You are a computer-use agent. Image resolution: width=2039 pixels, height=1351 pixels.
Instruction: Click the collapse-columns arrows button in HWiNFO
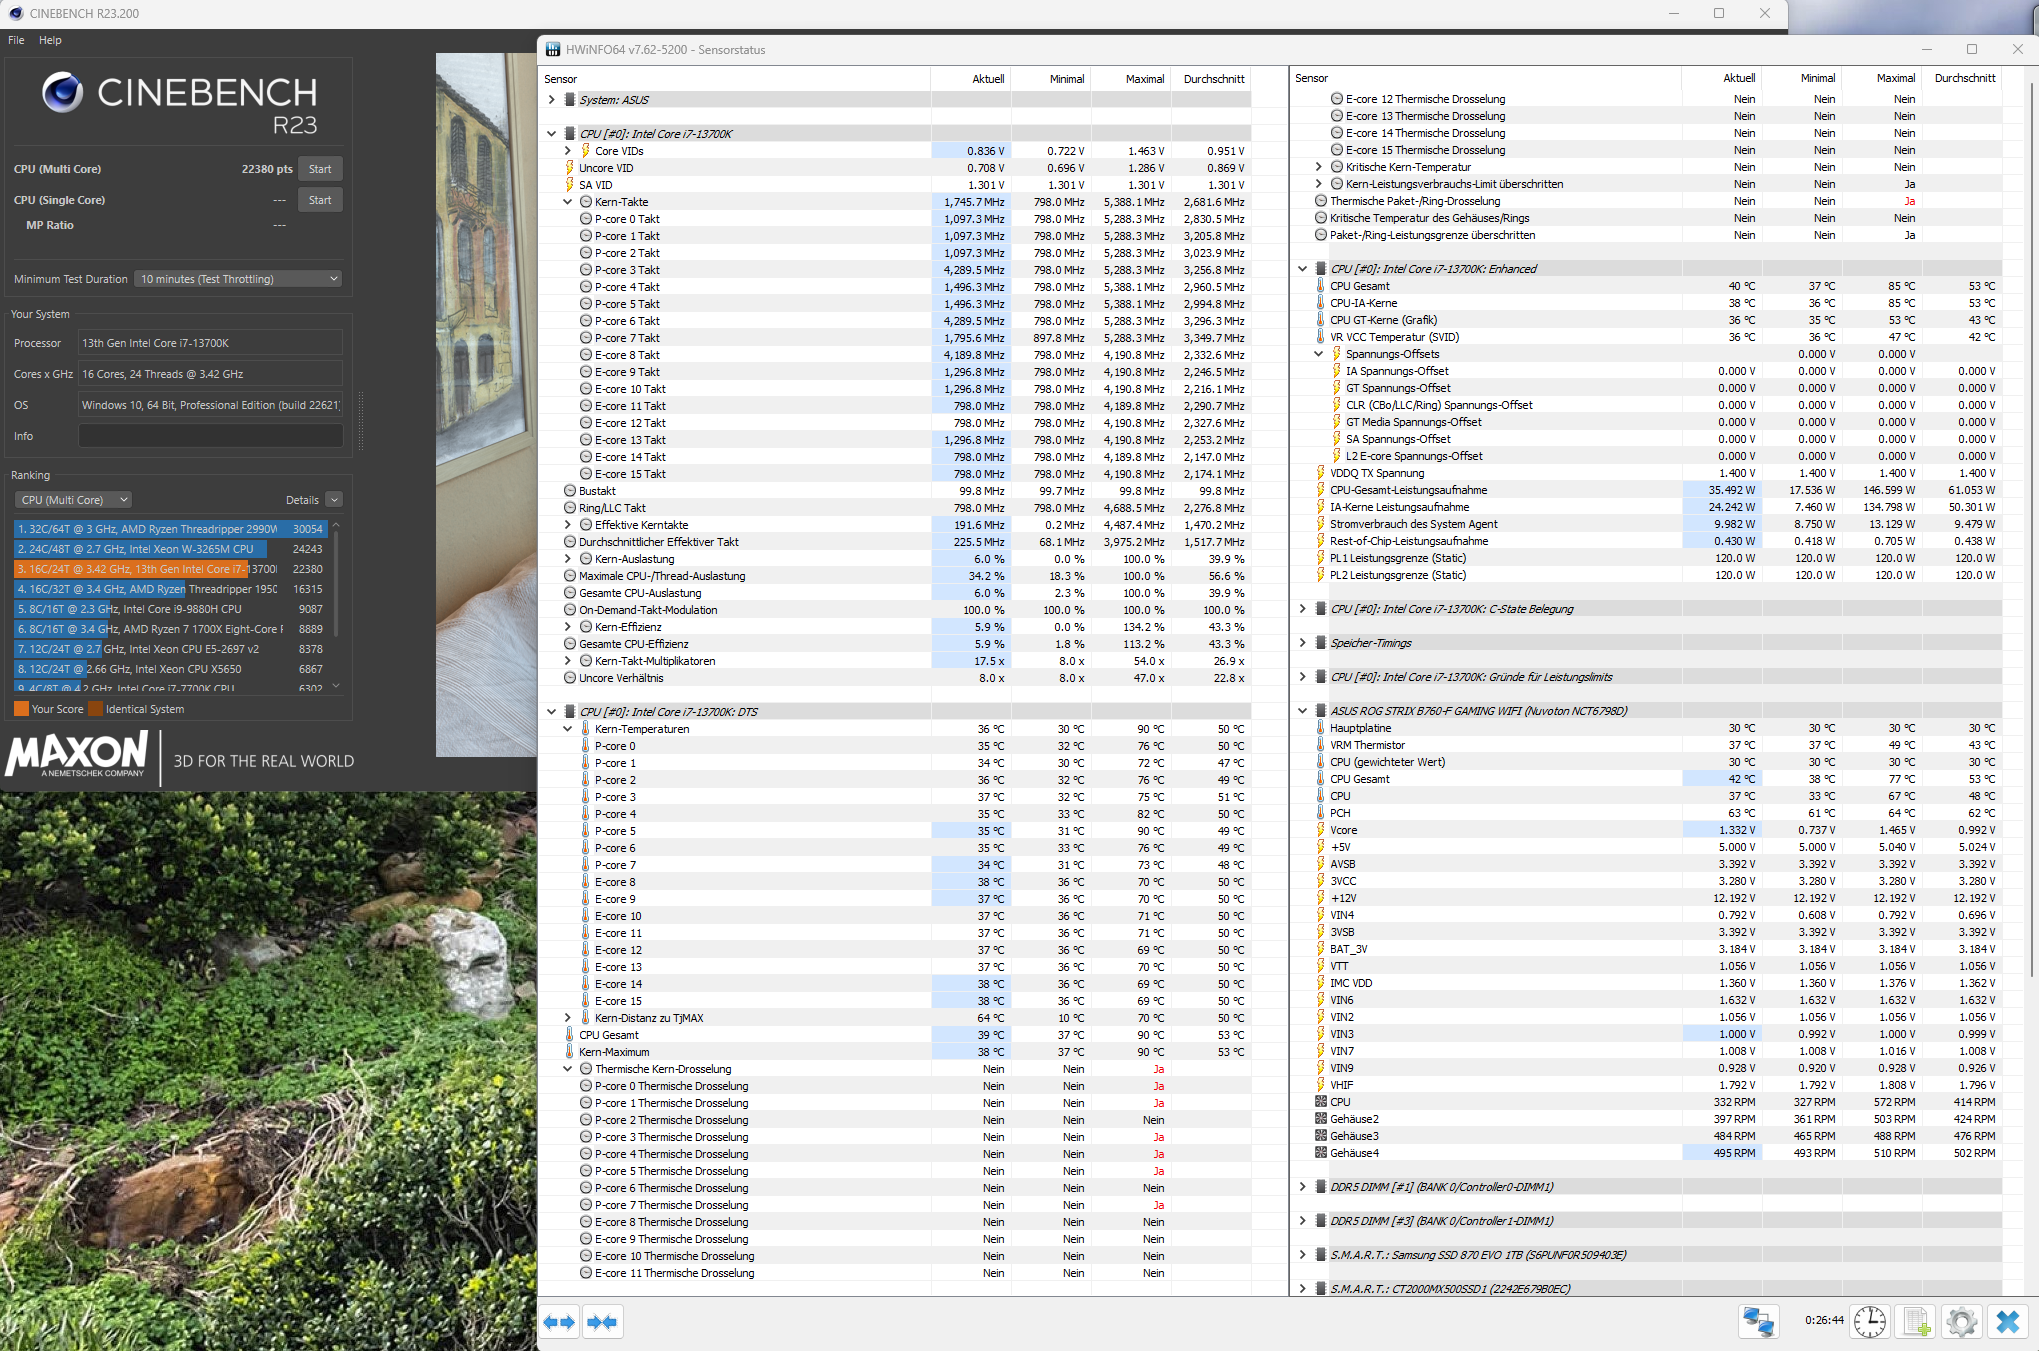(602, 1322)
